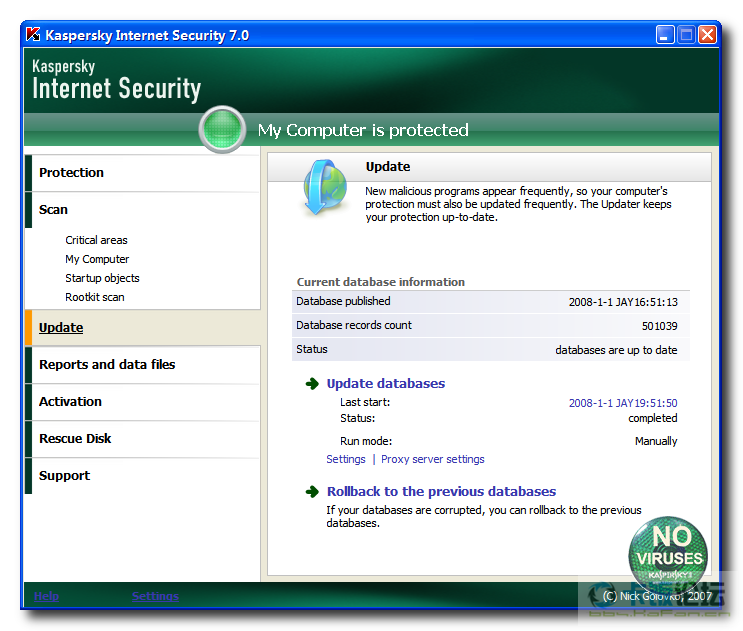
Task: Open the Activation section
Action: [x=70, y=401]
